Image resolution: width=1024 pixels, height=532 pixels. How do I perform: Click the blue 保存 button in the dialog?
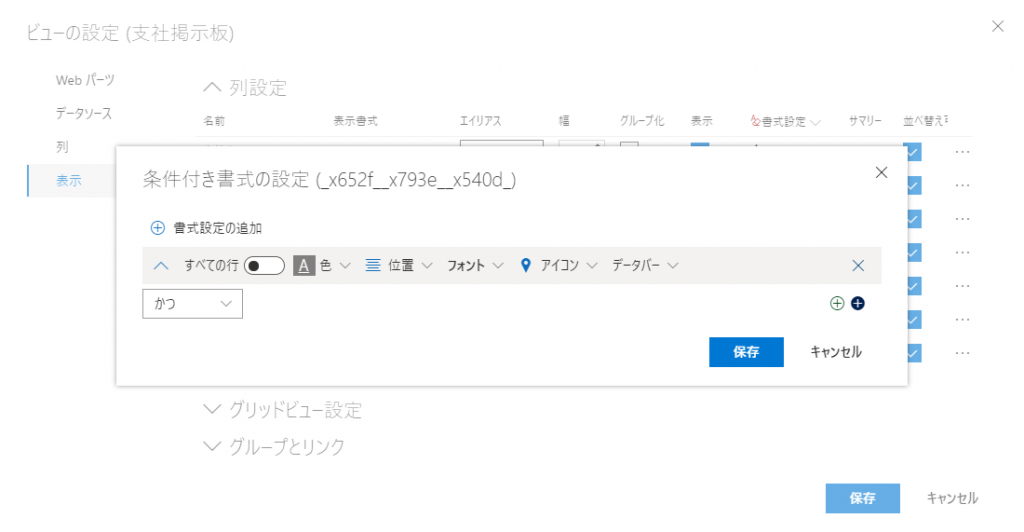pyautogui.click(x=745, y=352)
